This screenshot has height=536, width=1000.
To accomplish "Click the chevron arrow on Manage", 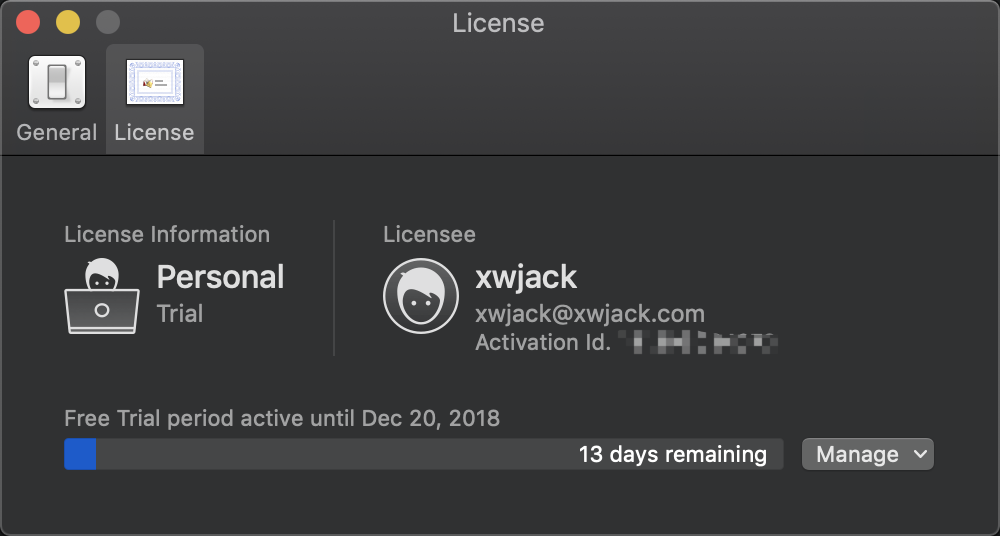I will [x=920, y=454].
